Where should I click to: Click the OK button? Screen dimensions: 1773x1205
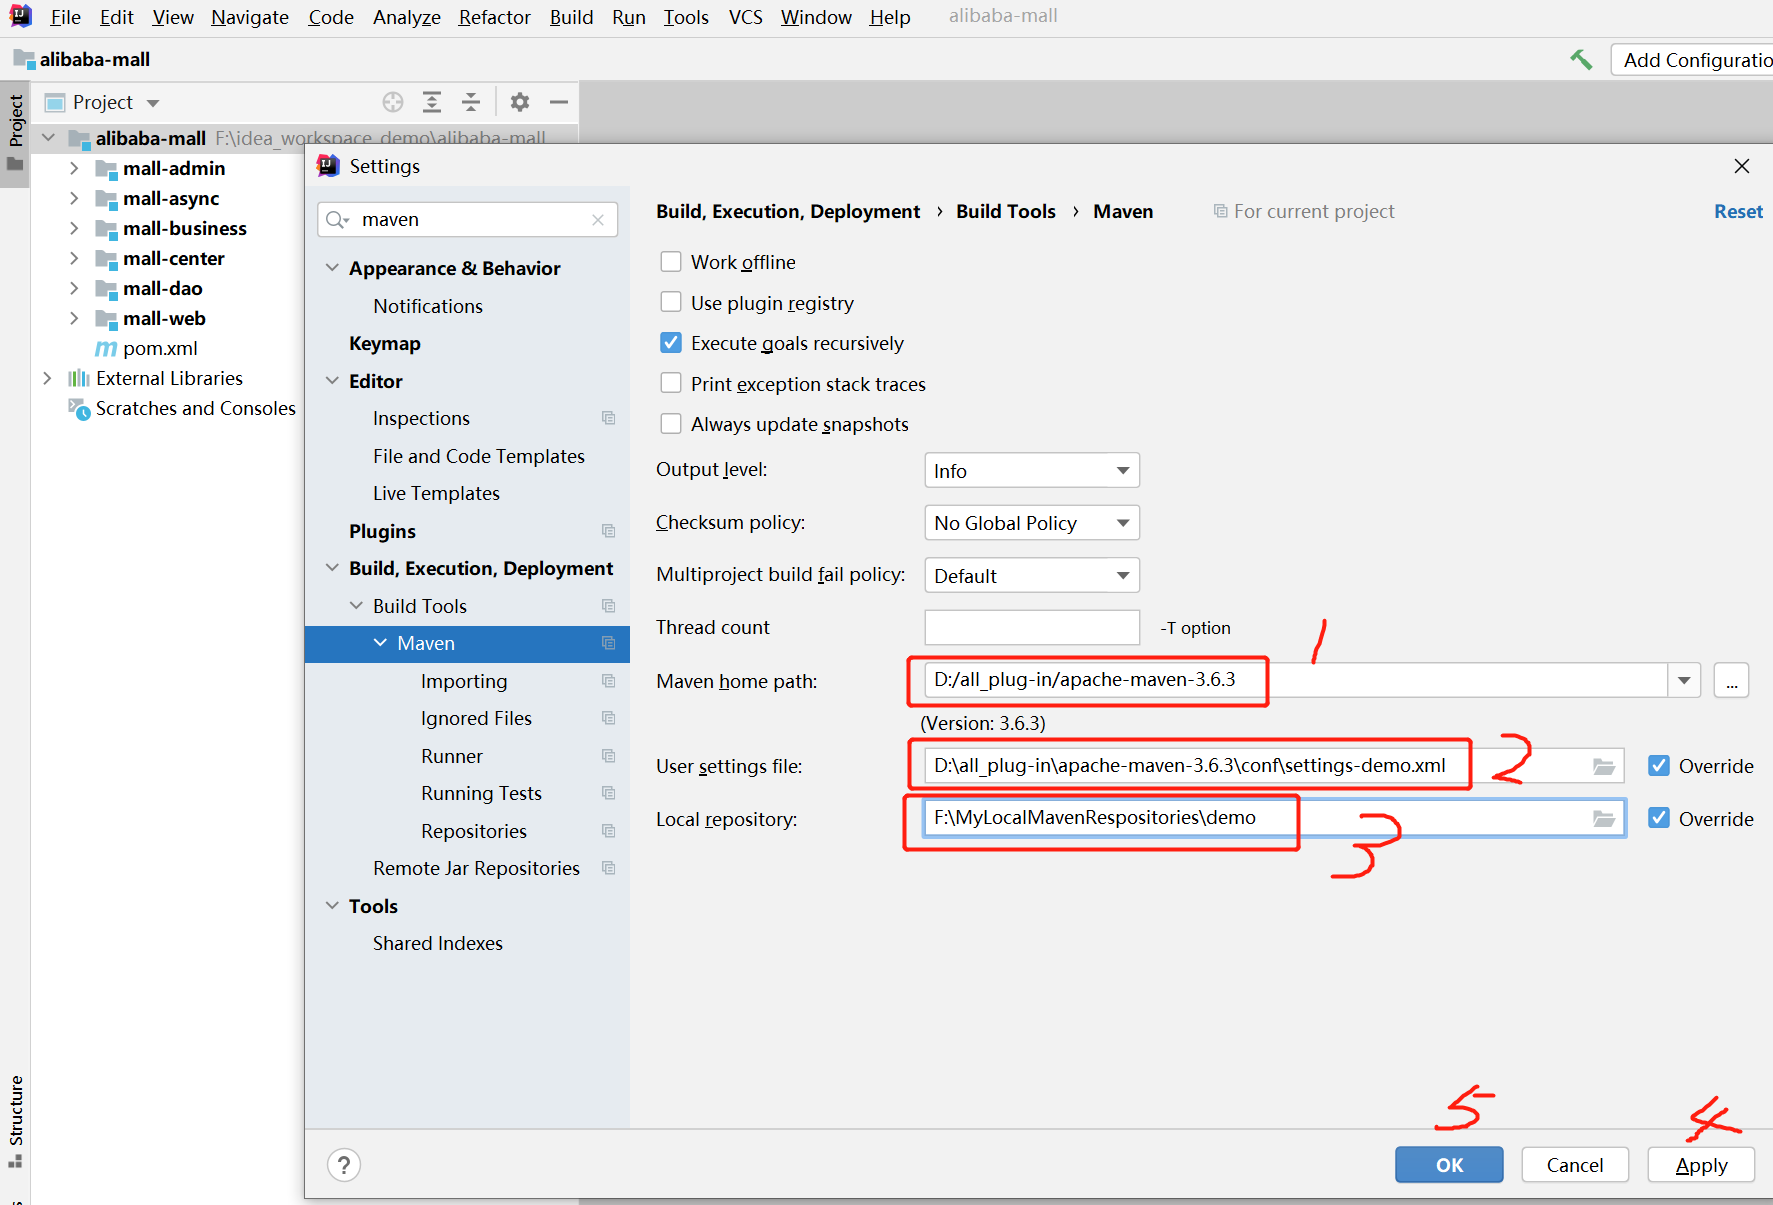(1449, 1165)
